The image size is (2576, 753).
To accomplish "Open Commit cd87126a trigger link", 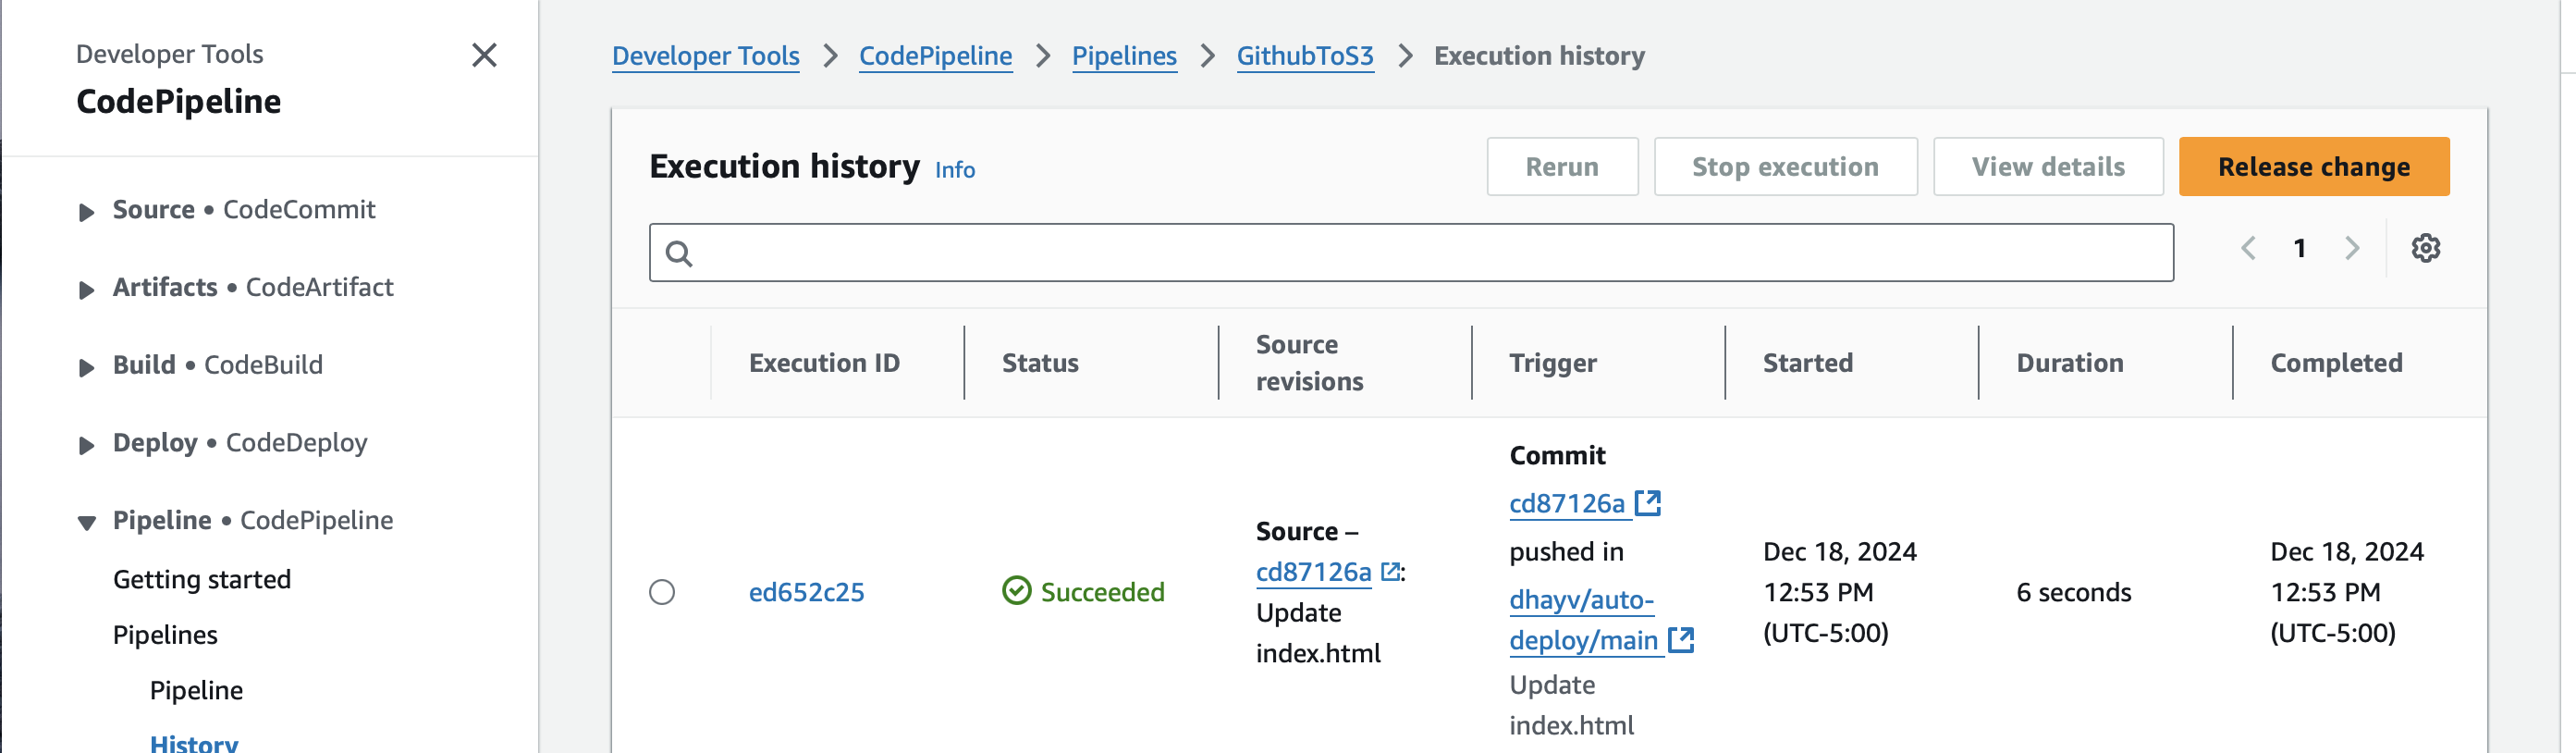I will click(x=1567, y=503).
